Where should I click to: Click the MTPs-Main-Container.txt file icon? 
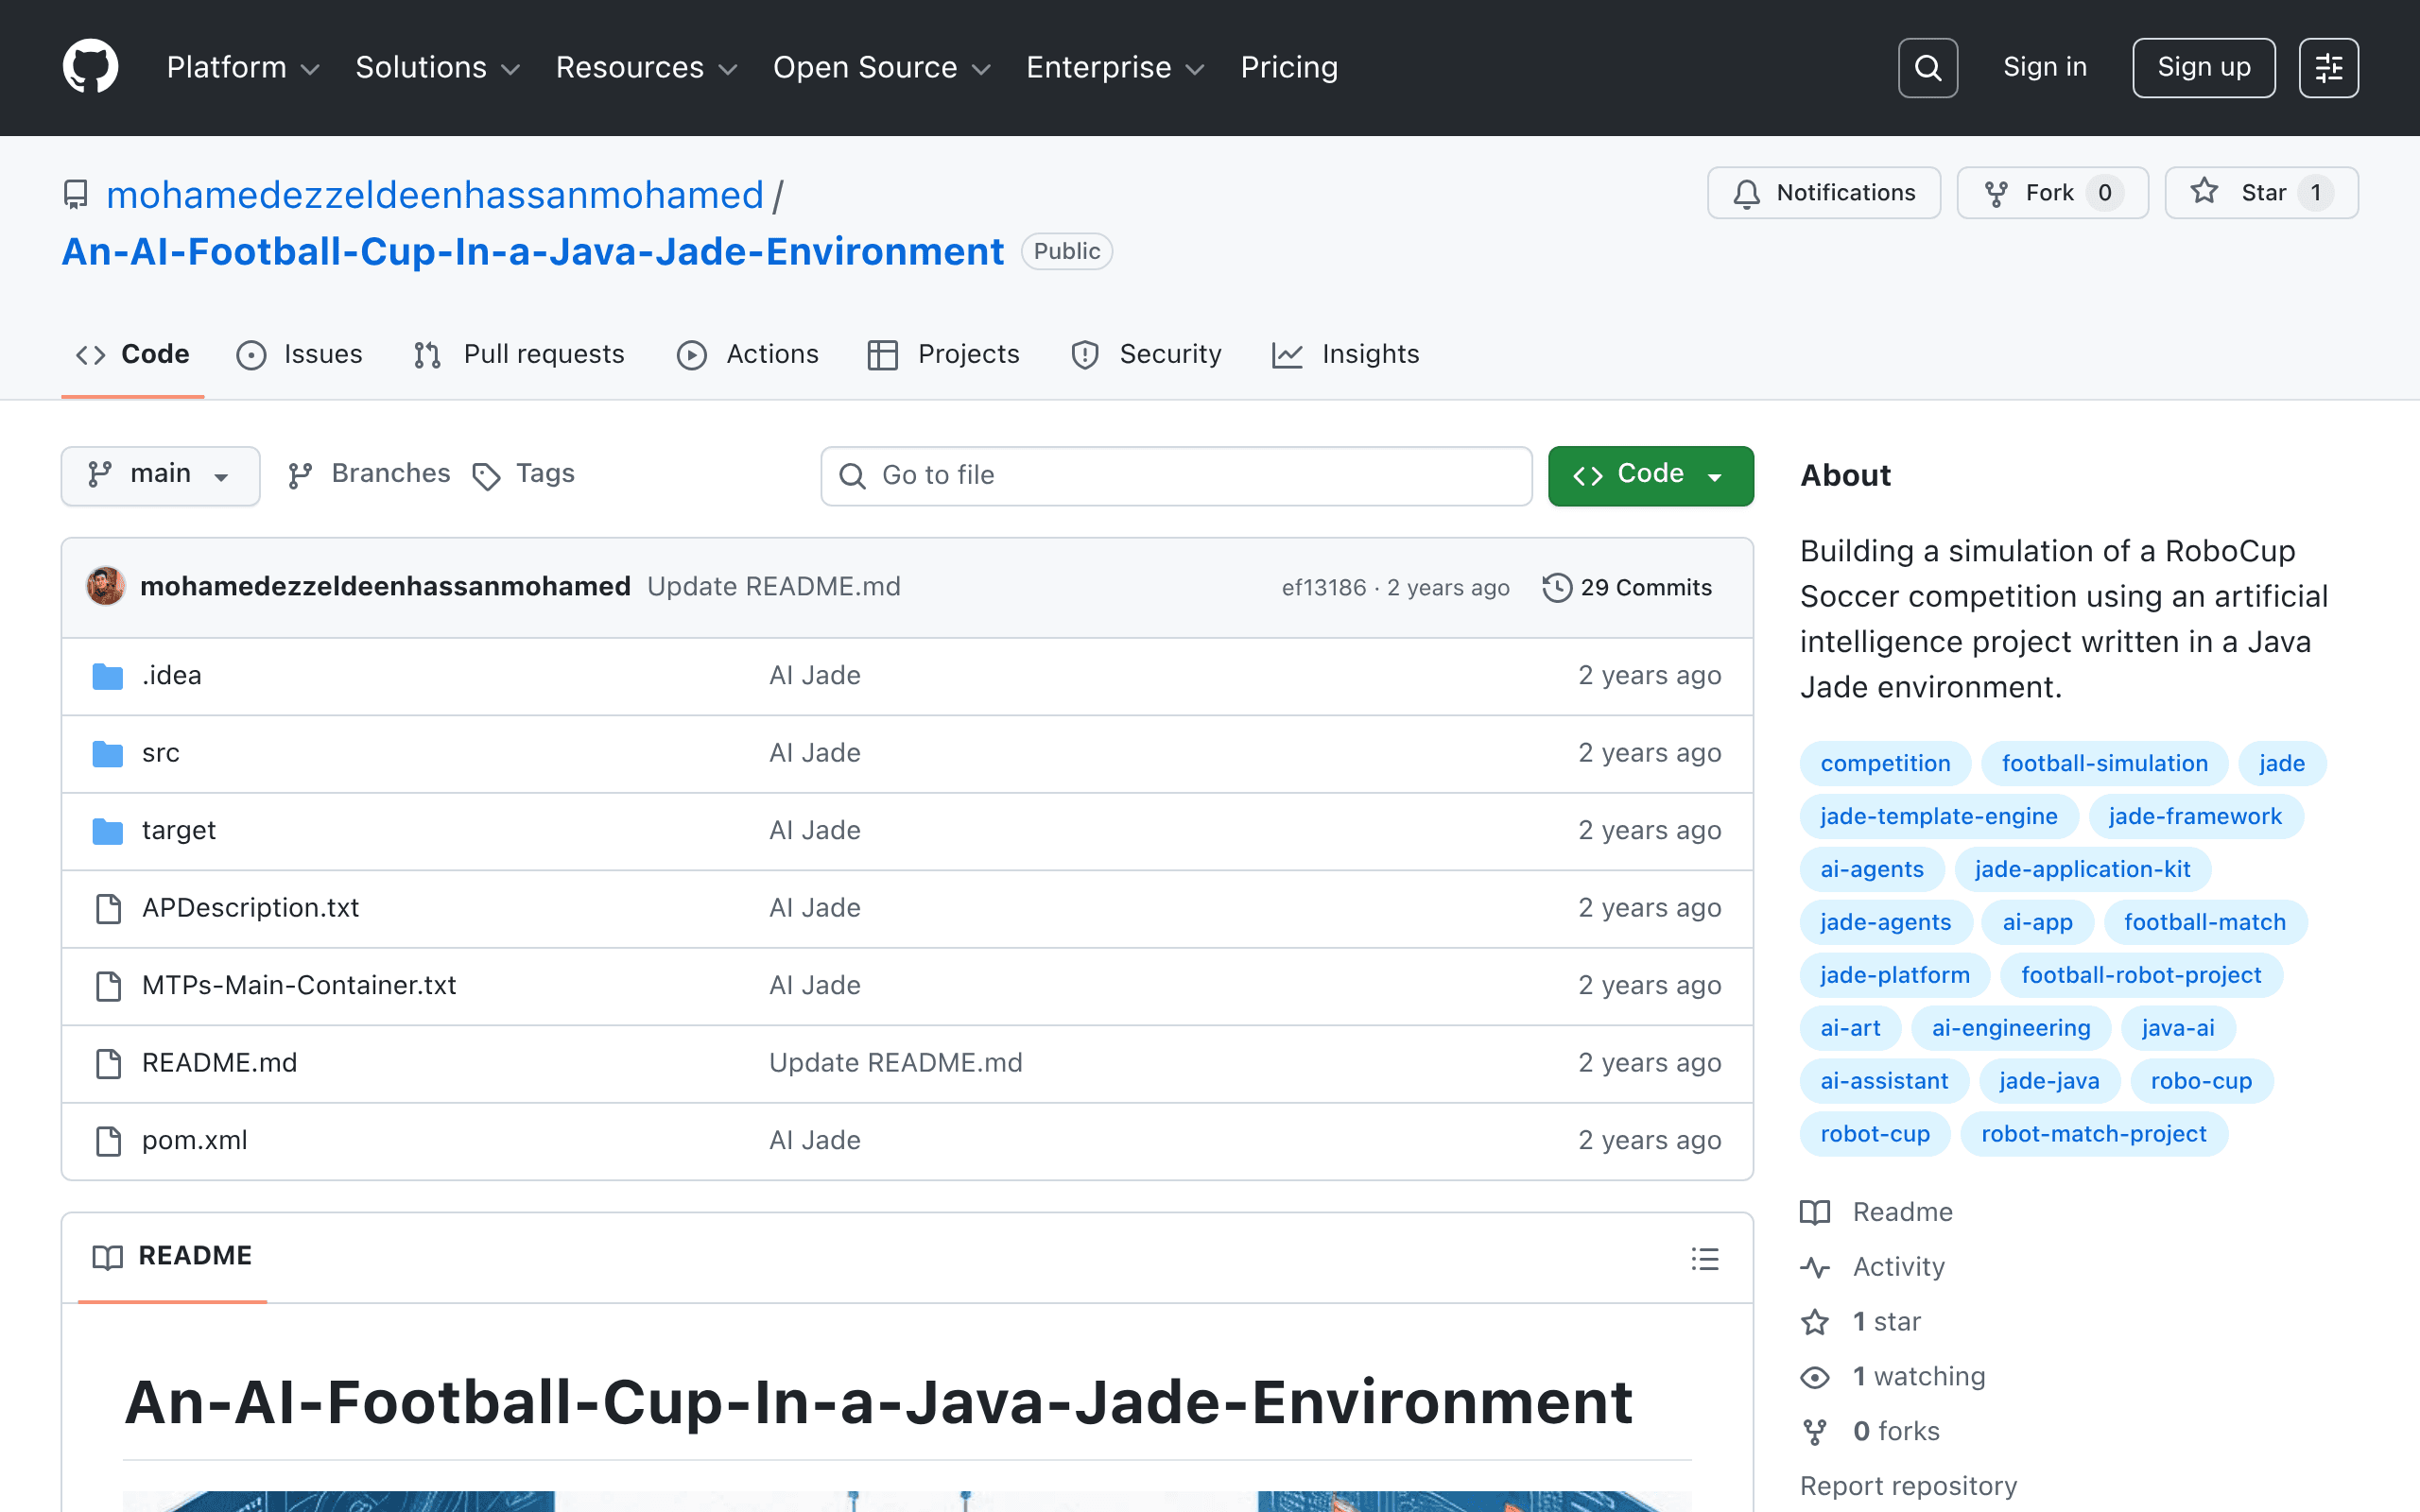108,986
